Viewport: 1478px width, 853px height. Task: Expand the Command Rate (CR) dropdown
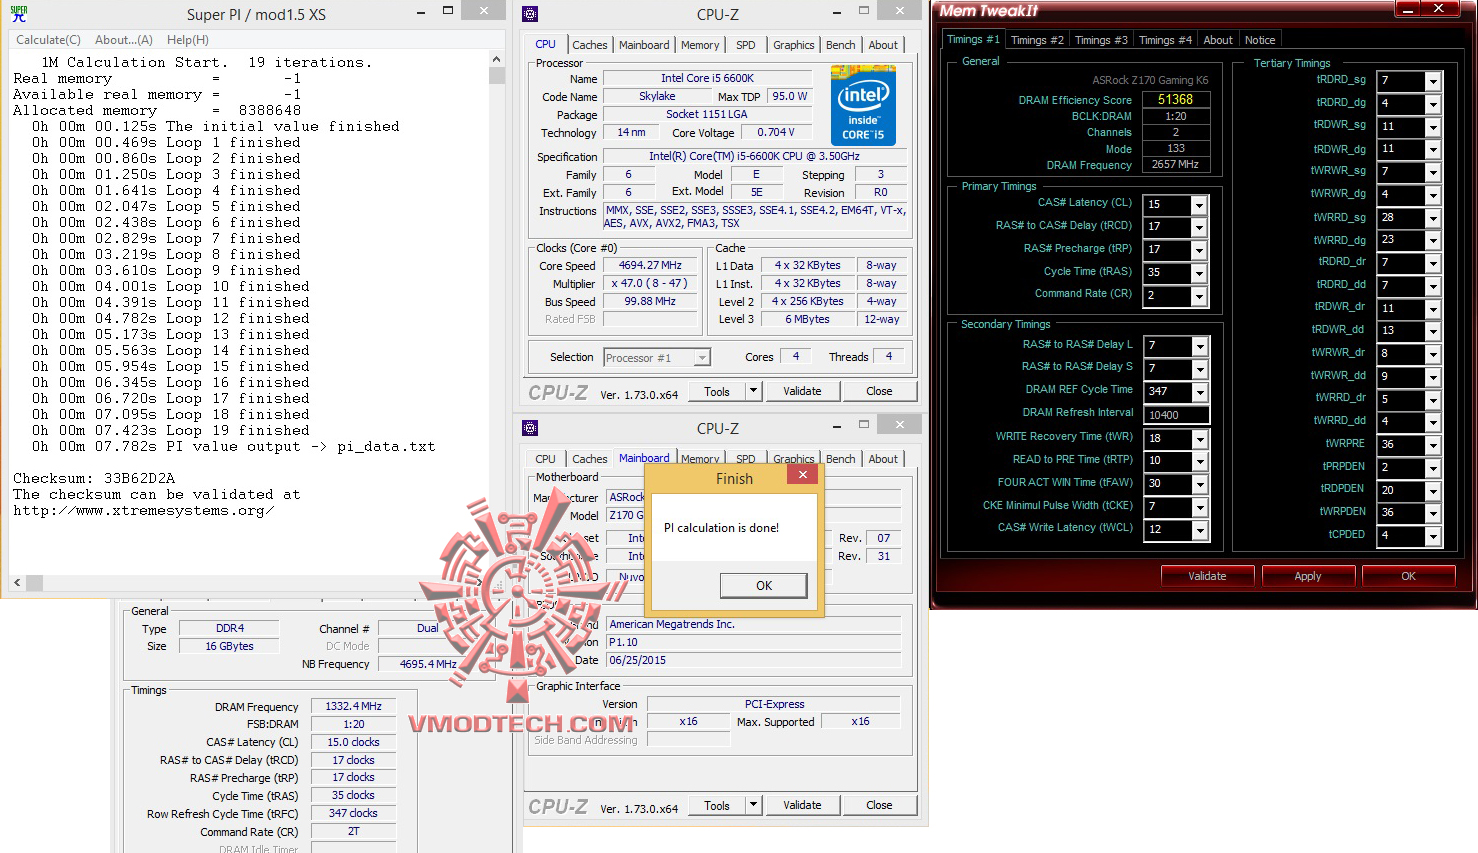[x=1199, y=296]
